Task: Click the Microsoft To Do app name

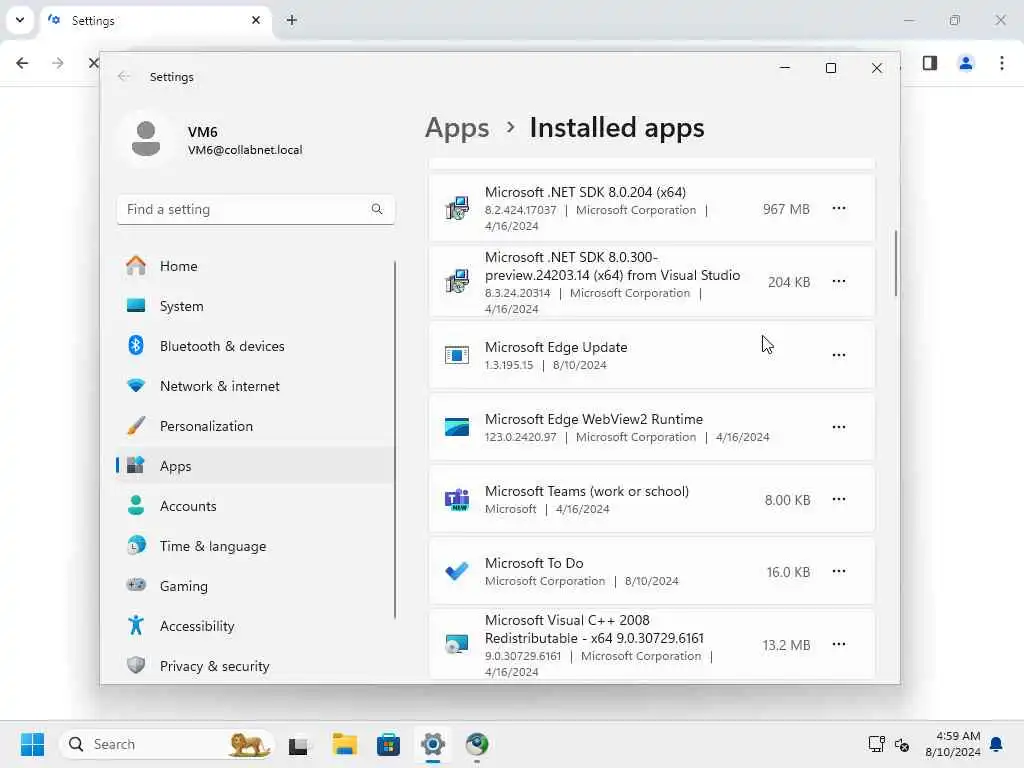Action: pos(534,563)
